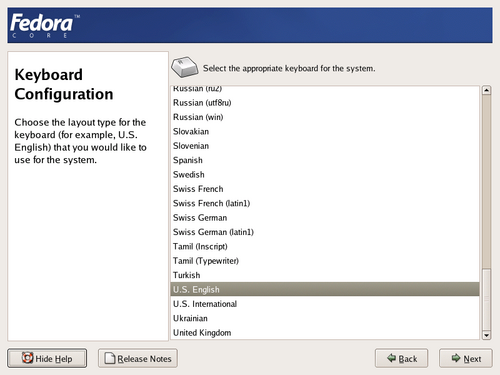Image resolution: width=500 pixels, height=375 pixels.
Task: Choose Tamil (Typewriter) keyboard
Action: pyautogui.click(x=325, y=261)
